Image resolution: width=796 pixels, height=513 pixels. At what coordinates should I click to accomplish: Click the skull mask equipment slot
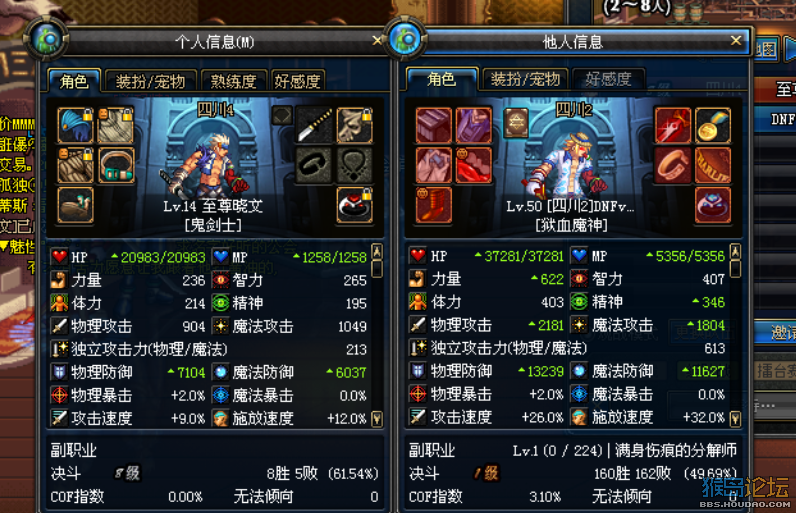354,125
